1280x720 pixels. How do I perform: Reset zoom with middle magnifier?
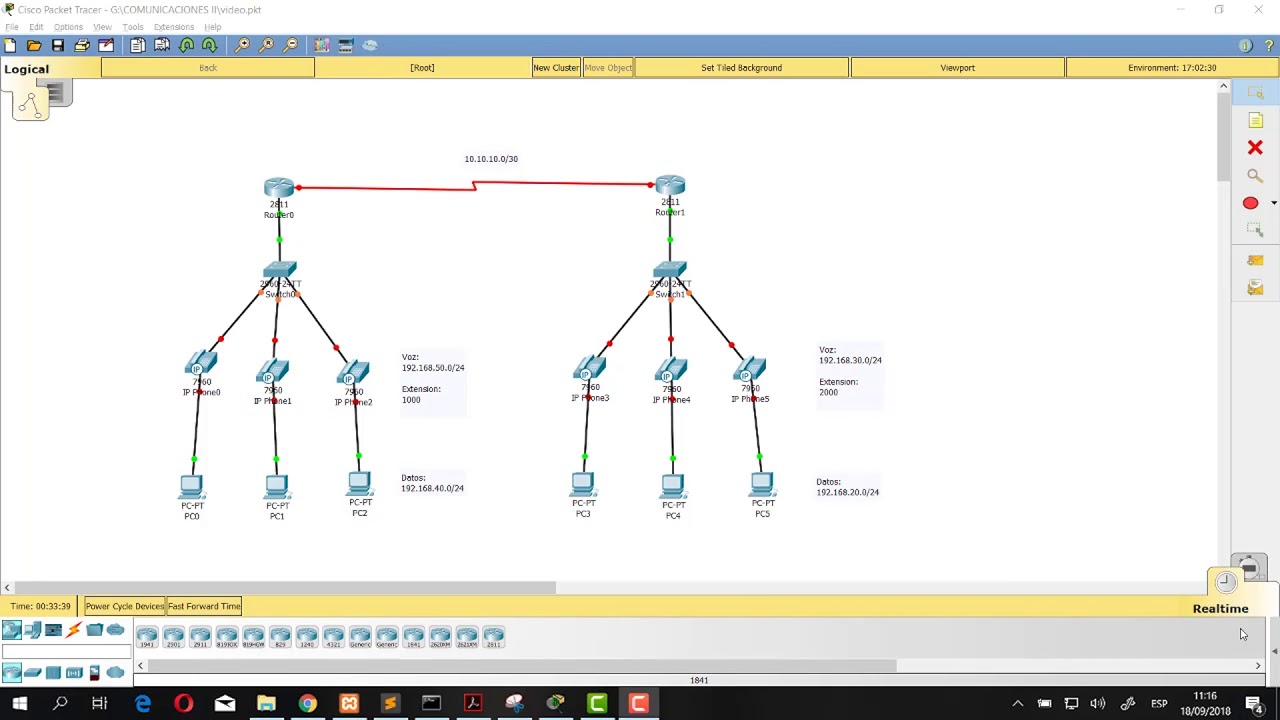coord(266,45)
